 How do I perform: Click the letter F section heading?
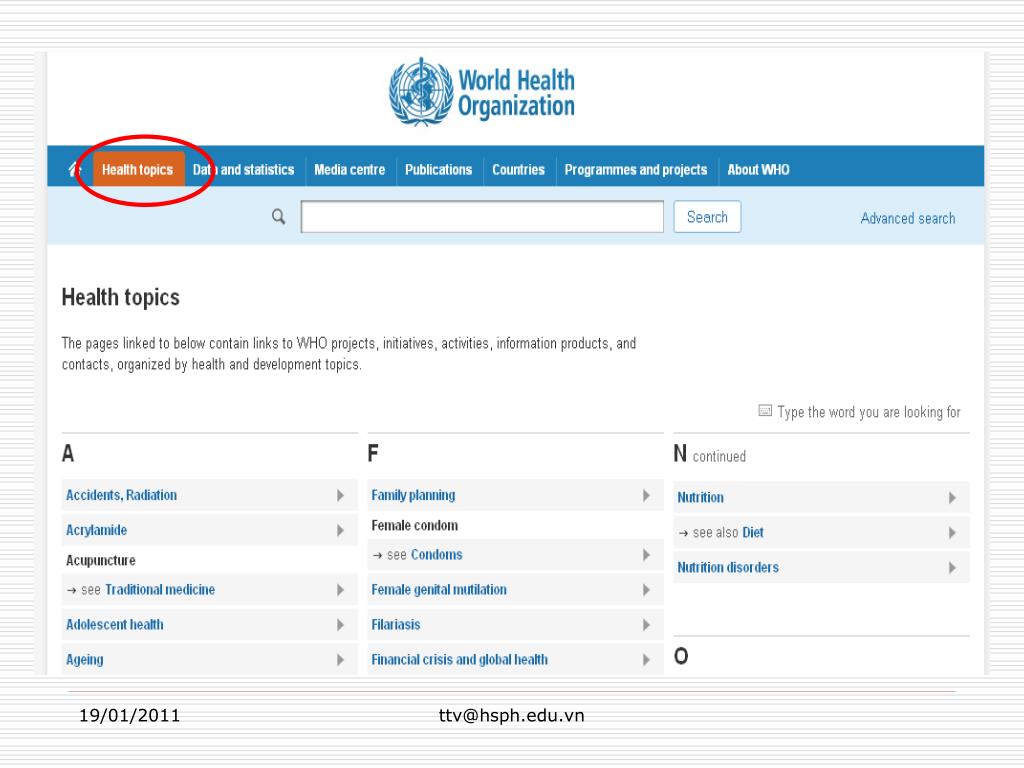(x=373, y=453)
